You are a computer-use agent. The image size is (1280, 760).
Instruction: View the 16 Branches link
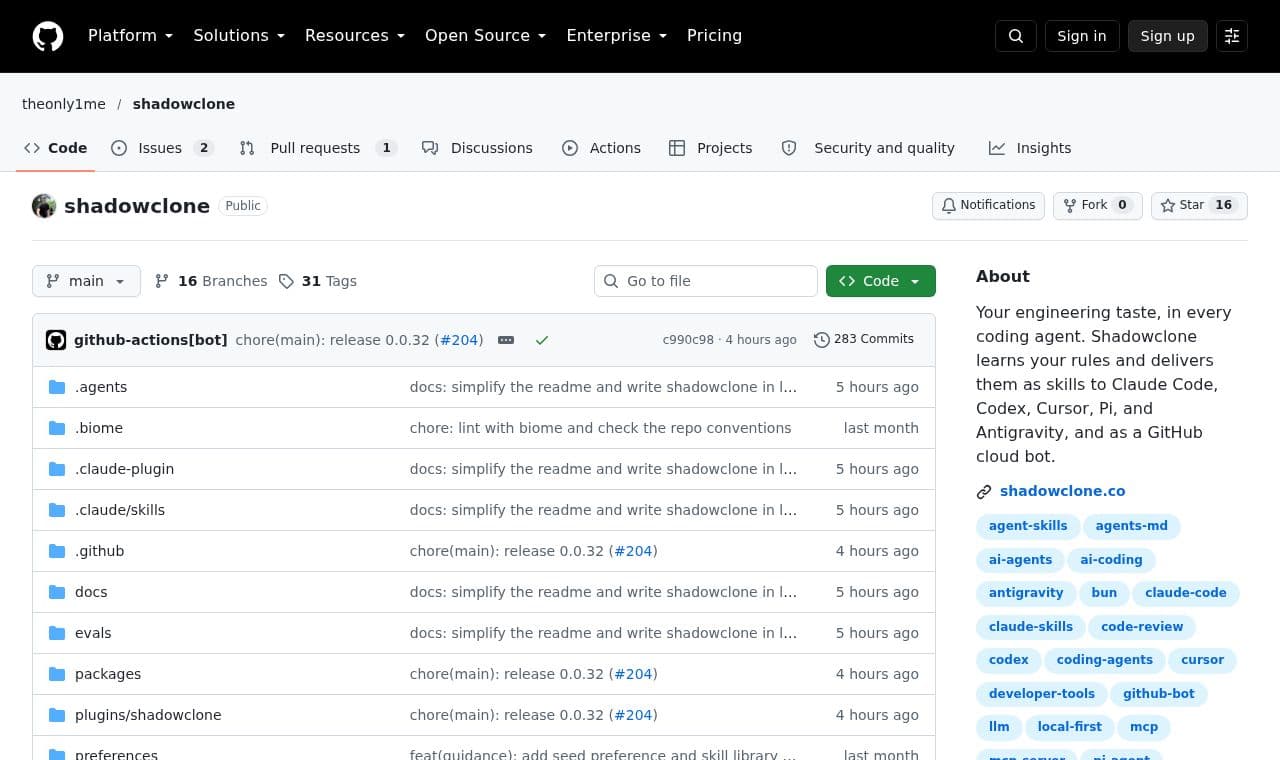[211, 281]
